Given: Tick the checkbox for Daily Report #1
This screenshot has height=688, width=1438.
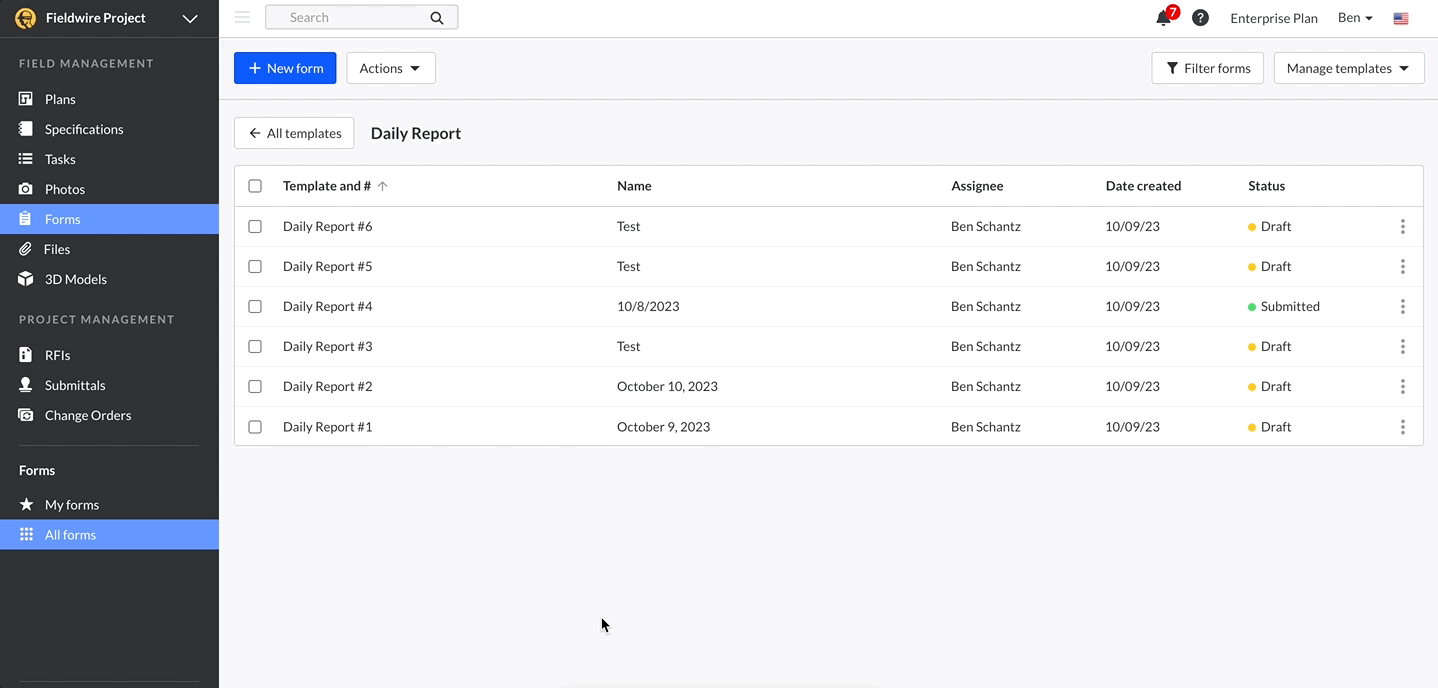Looking at the screenshot, I should pos(255,427).
